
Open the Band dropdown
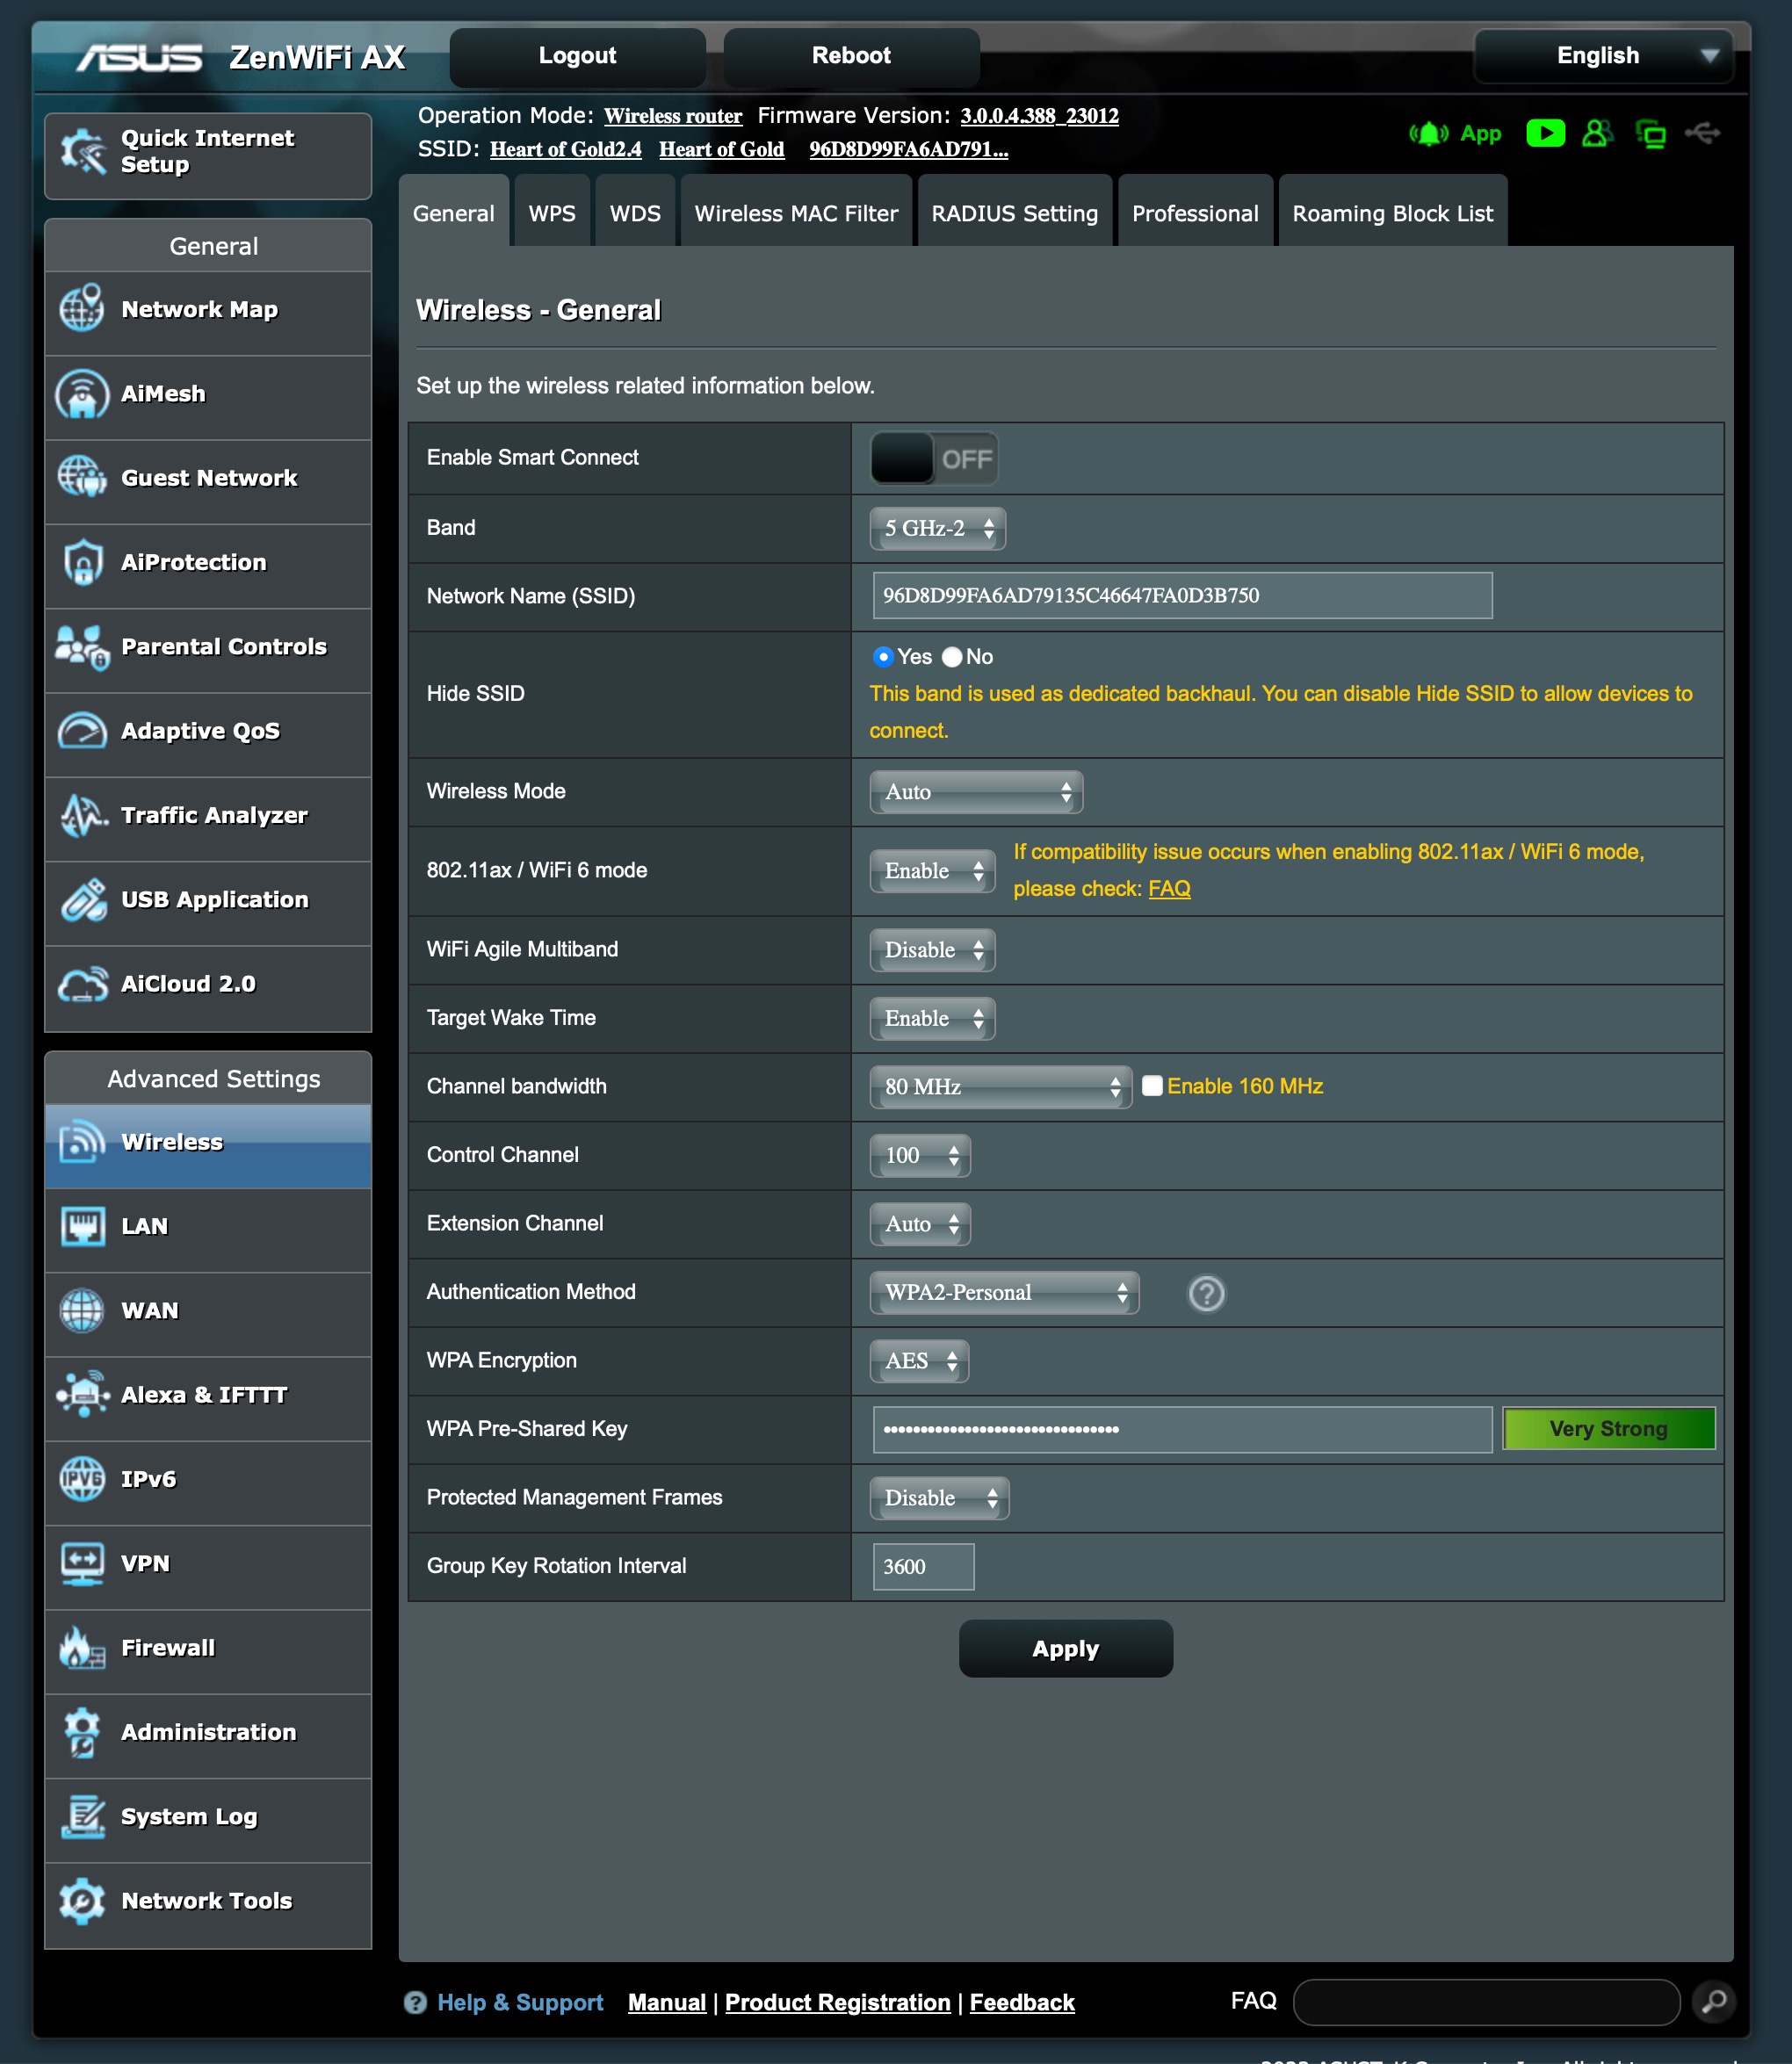click(x=937, y=528)
